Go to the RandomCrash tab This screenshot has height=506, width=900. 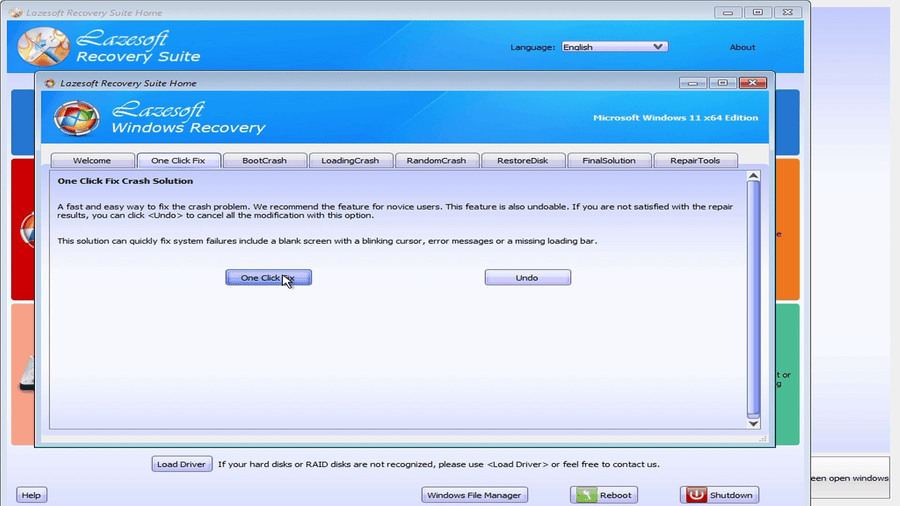point(436,161)
